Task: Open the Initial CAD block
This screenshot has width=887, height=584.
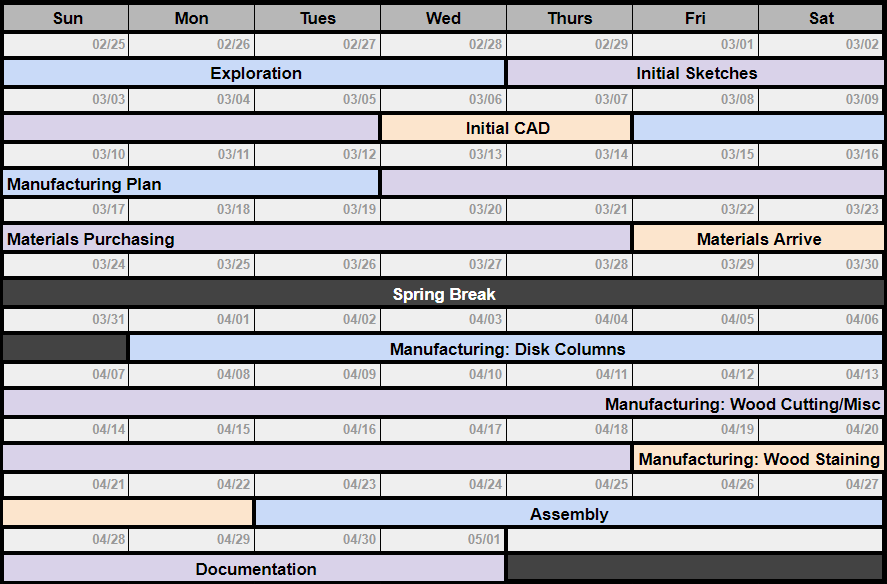Action: pyautogui.click(x=506, y=128)
